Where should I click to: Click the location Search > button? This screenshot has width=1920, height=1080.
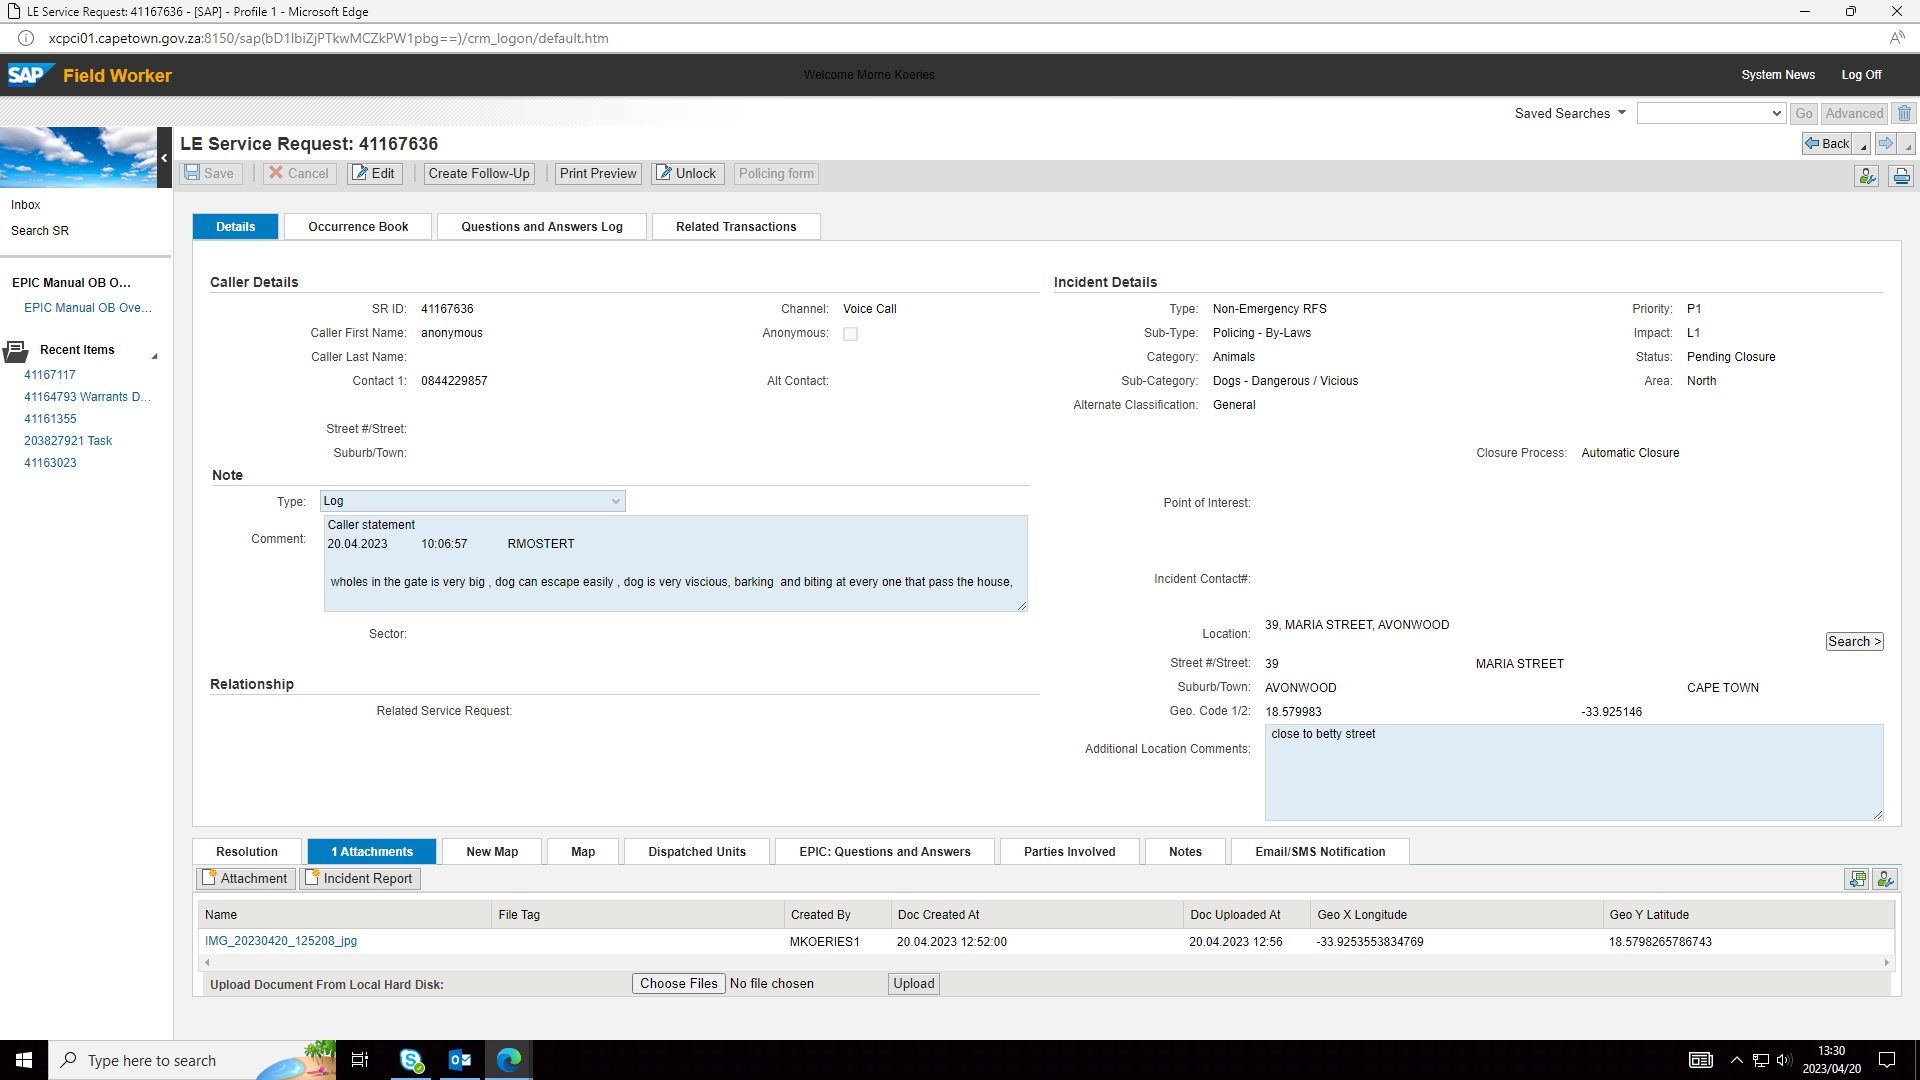(1854, 641)
